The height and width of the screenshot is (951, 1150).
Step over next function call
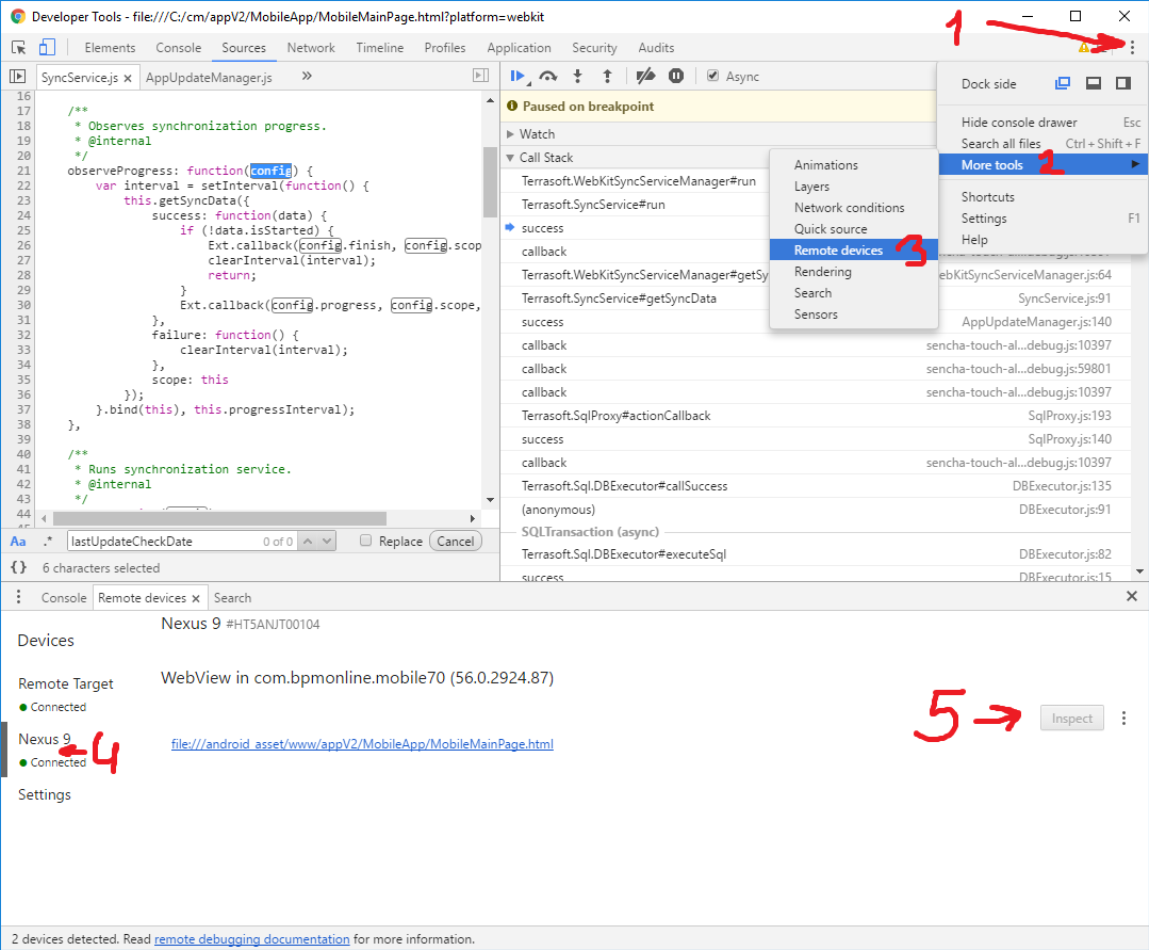(x=548, y=76)
